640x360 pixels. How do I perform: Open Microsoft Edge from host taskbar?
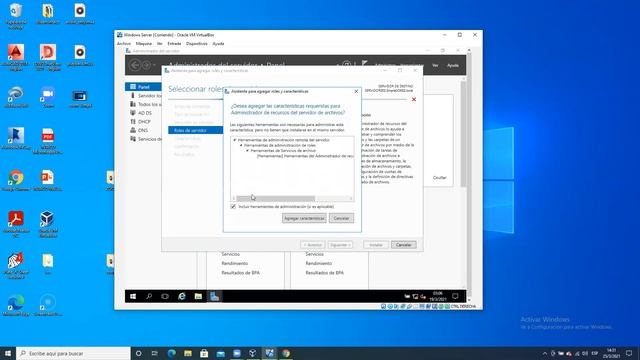(171, 353)
